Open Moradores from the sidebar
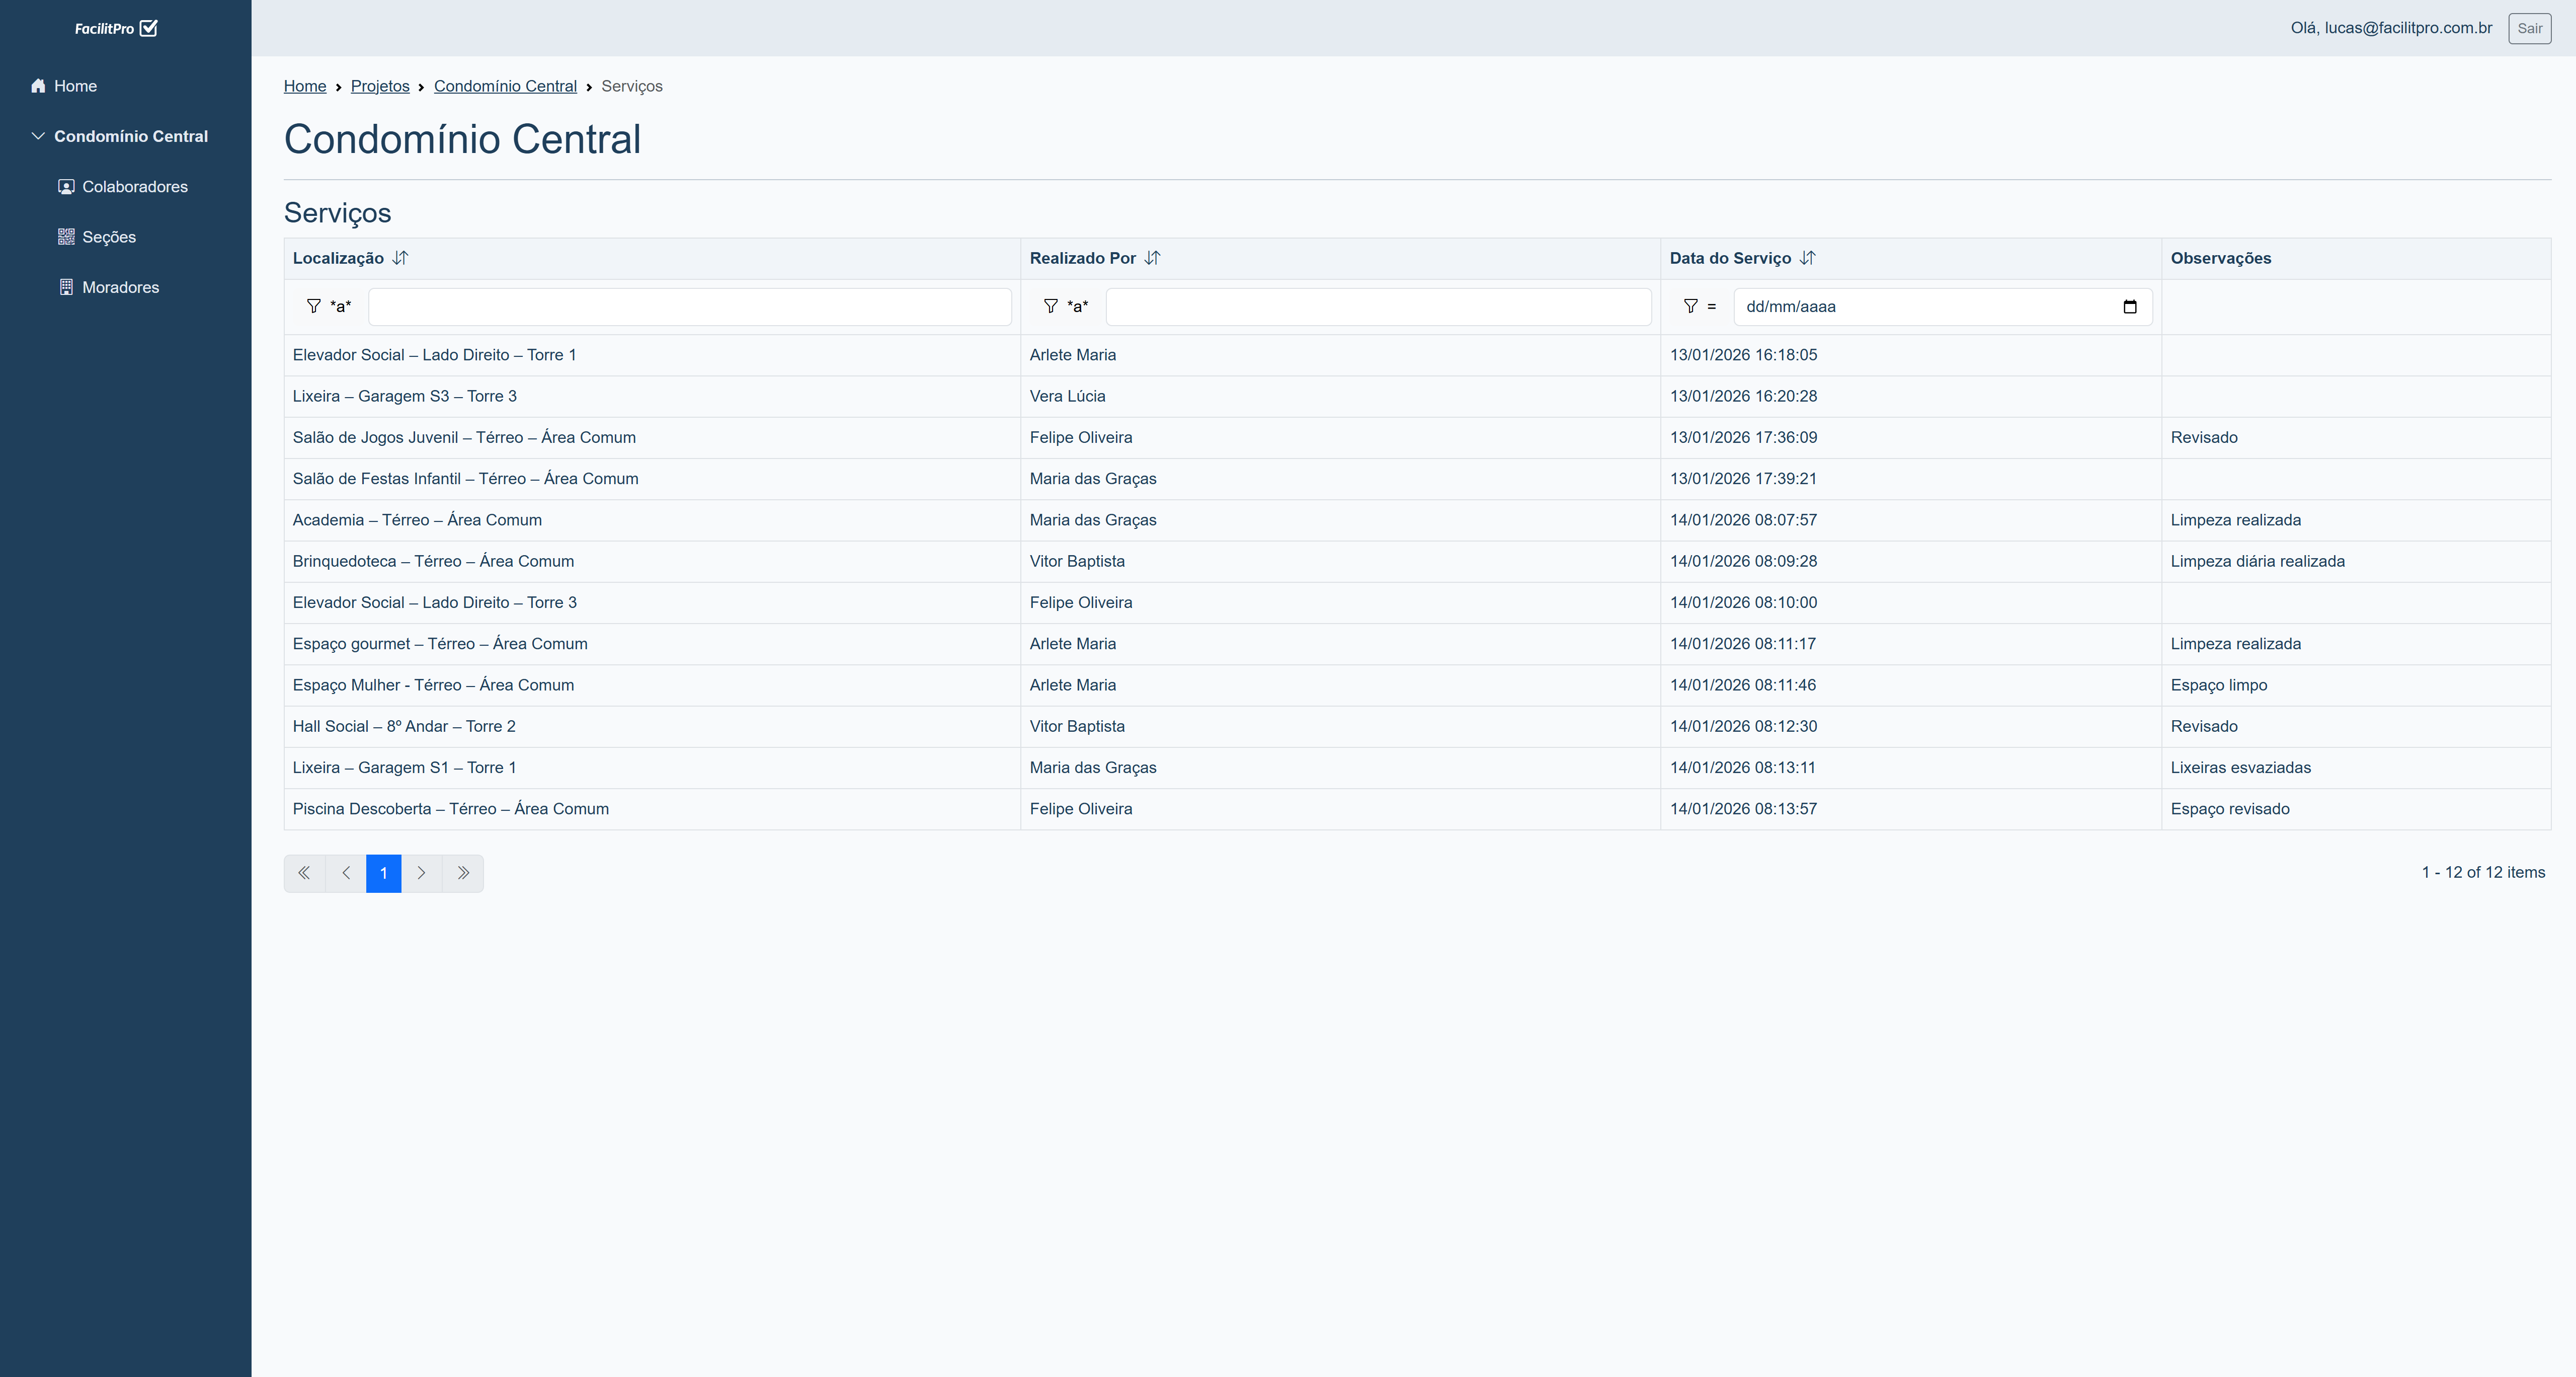Screen dimensions: 2576x1377 (x=120, y=287)
